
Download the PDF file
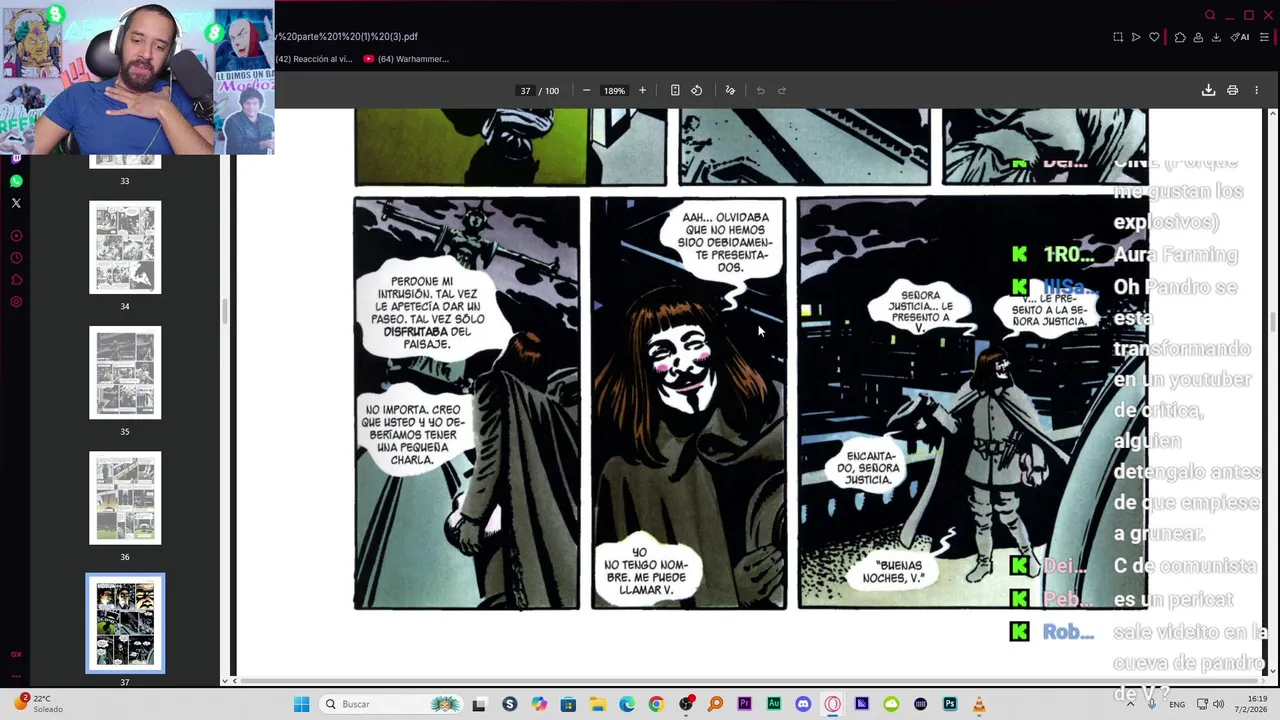[1208, 90]
